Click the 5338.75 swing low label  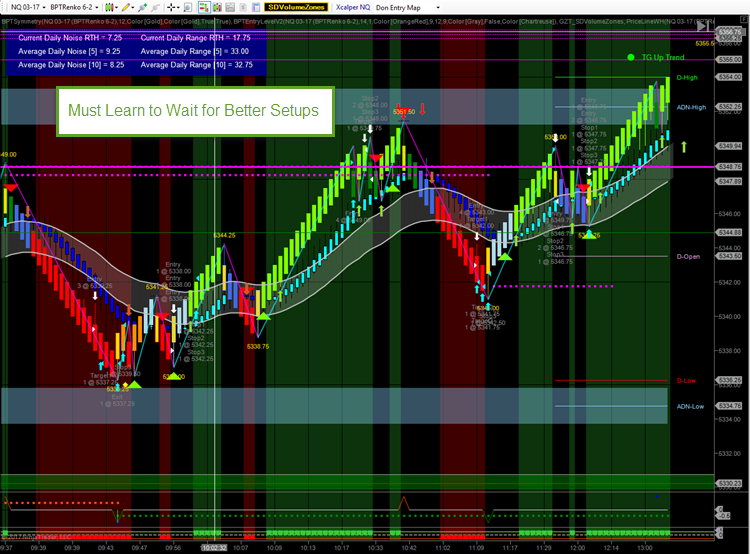pyautogui.click(x=258, y=346)
